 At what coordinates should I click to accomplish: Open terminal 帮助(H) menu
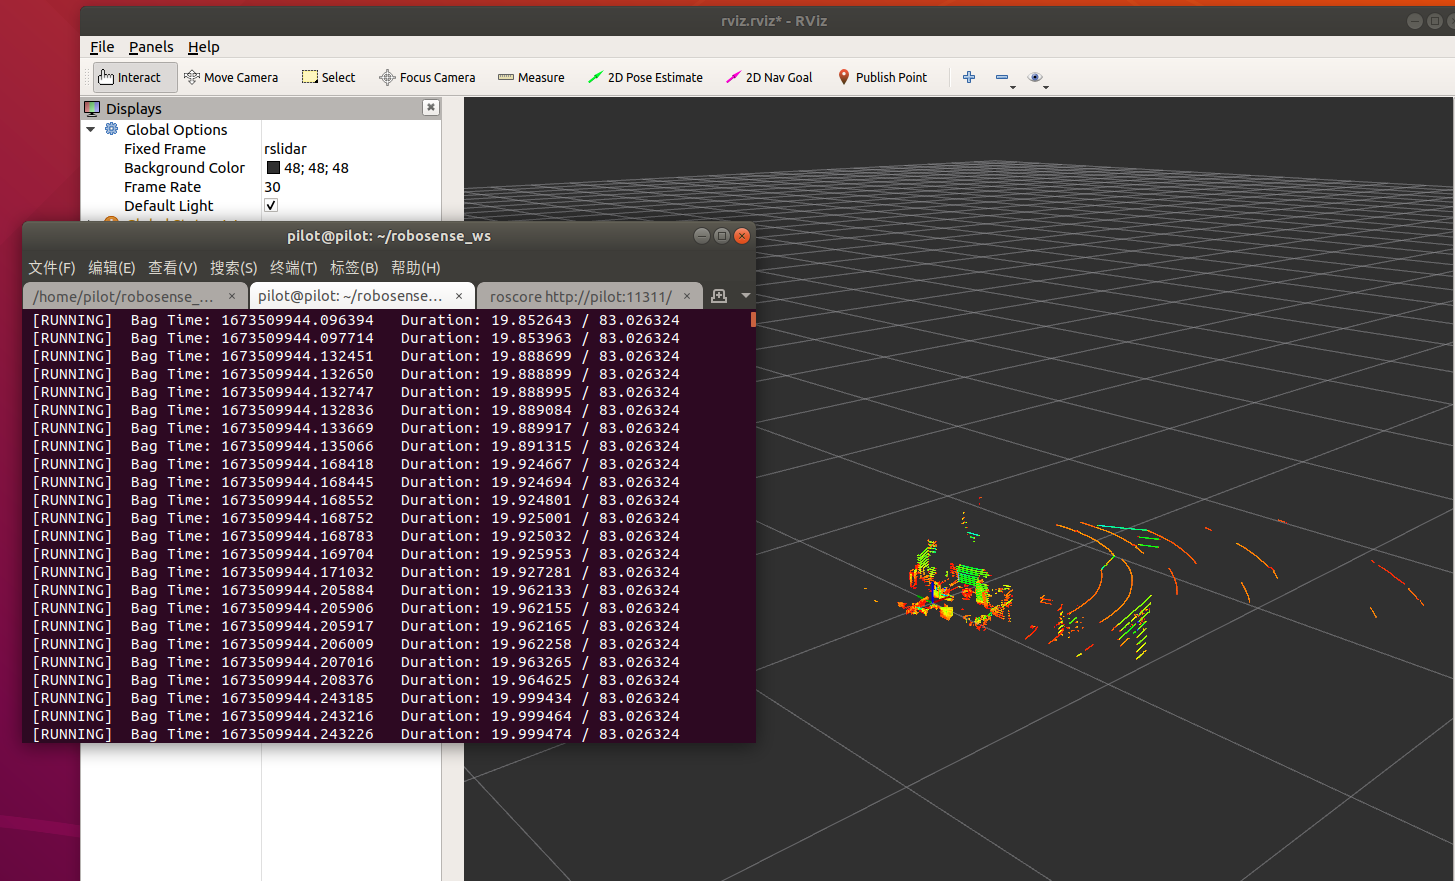[x=416, y=268]
